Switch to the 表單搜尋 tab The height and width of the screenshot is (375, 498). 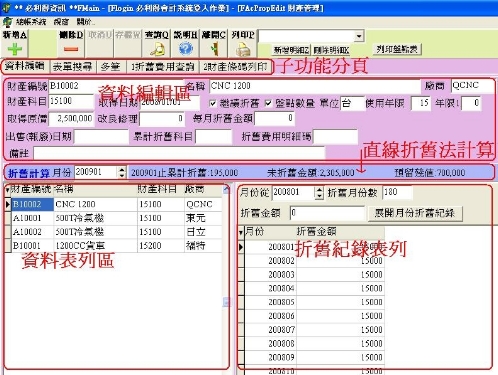(x=72, y=67)
